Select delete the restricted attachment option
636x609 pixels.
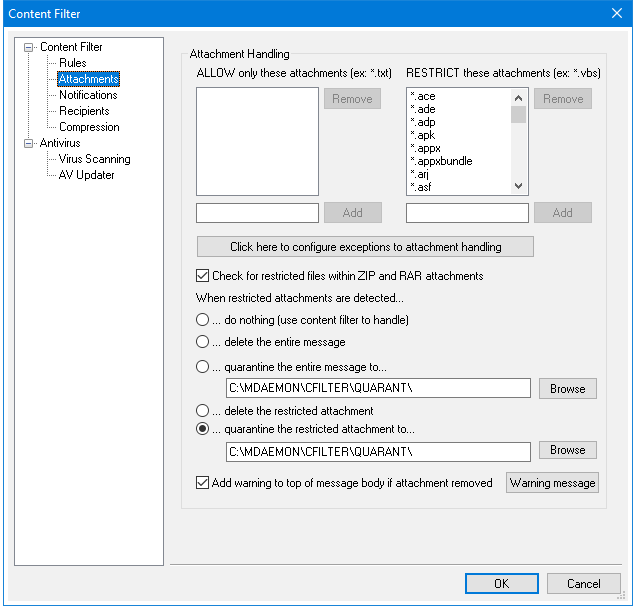pos(203,411)
